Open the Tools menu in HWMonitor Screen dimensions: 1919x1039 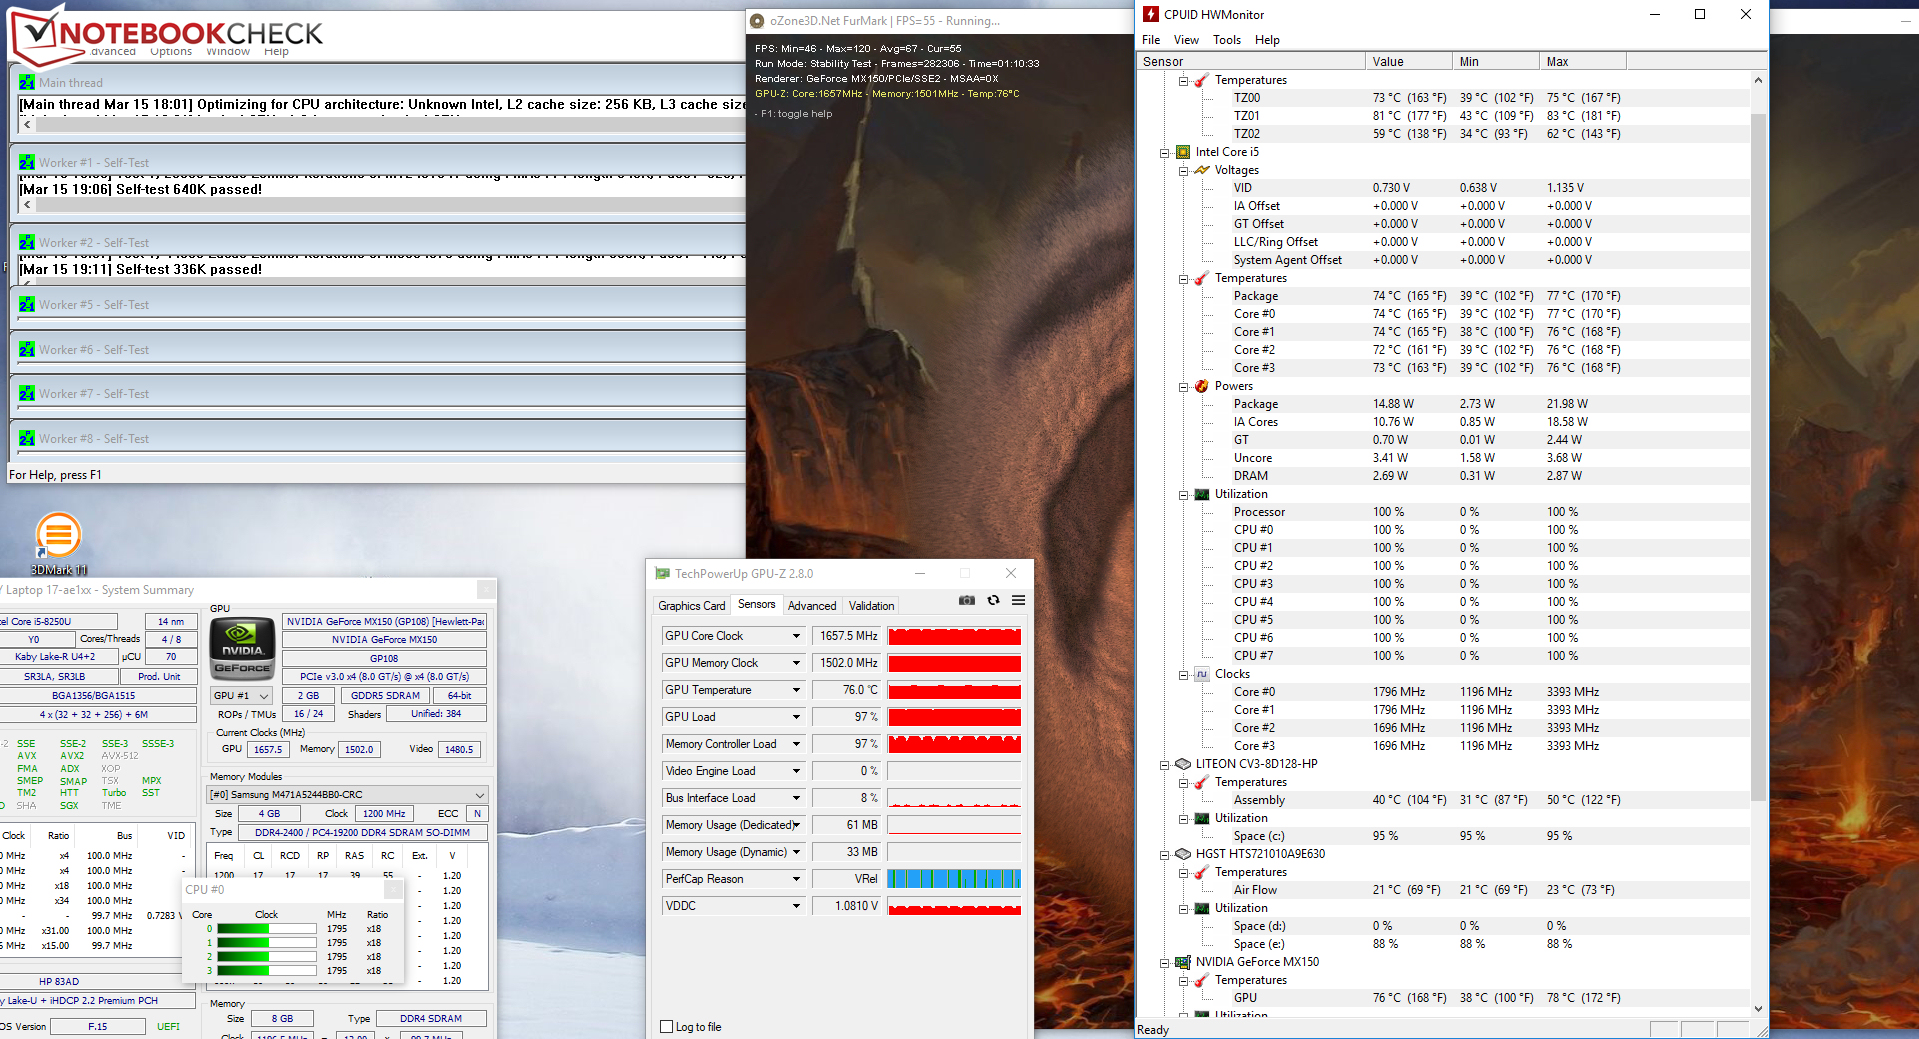(1227, 40)
